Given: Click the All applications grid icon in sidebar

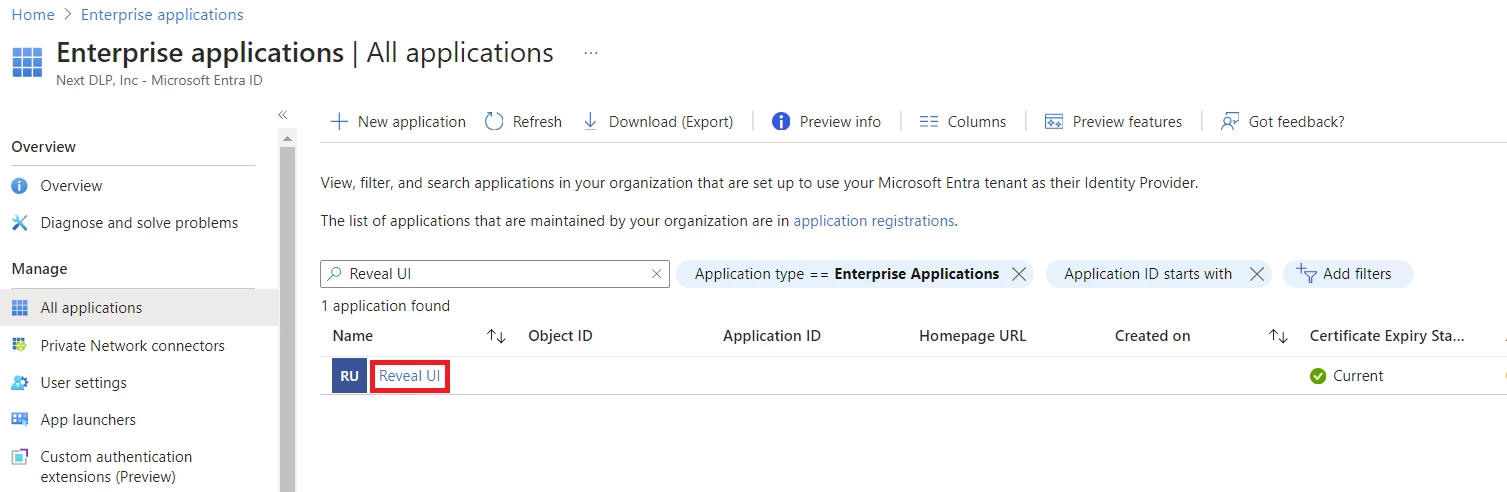Looking at the screenshot, I should click(x=20, y=308).
